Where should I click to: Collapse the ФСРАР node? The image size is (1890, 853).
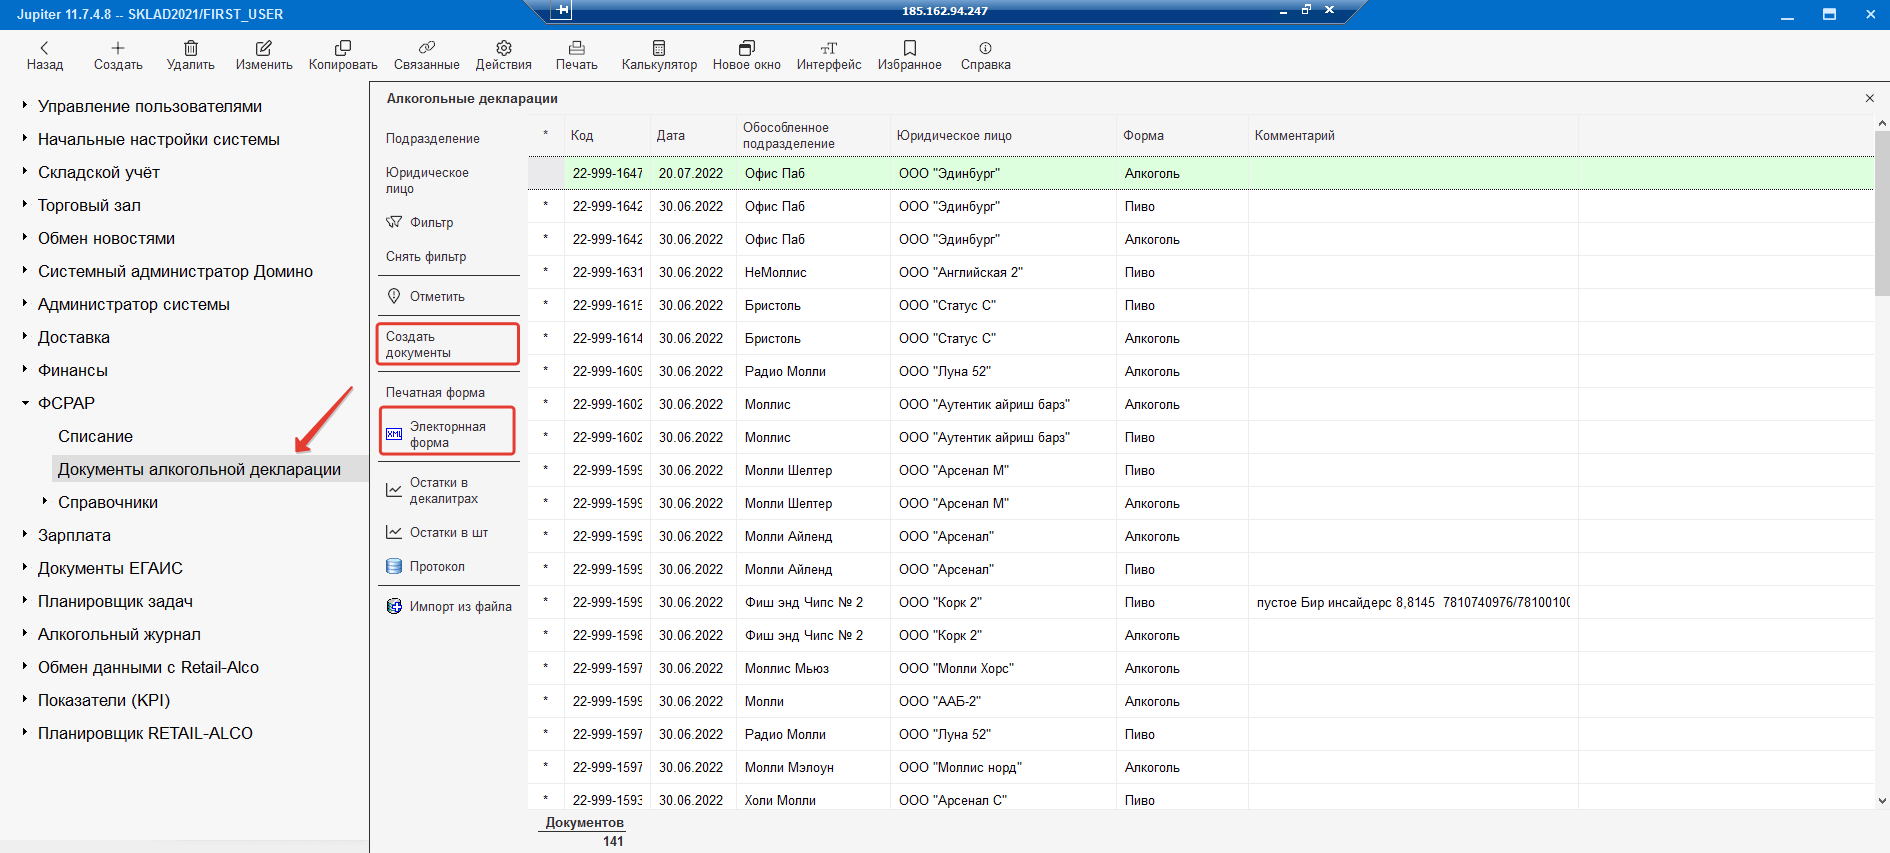tap(25, 403)
